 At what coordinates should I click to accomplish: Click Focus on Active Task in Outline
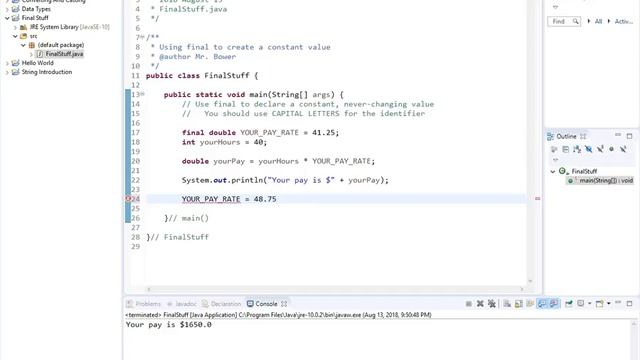point(554,149)
